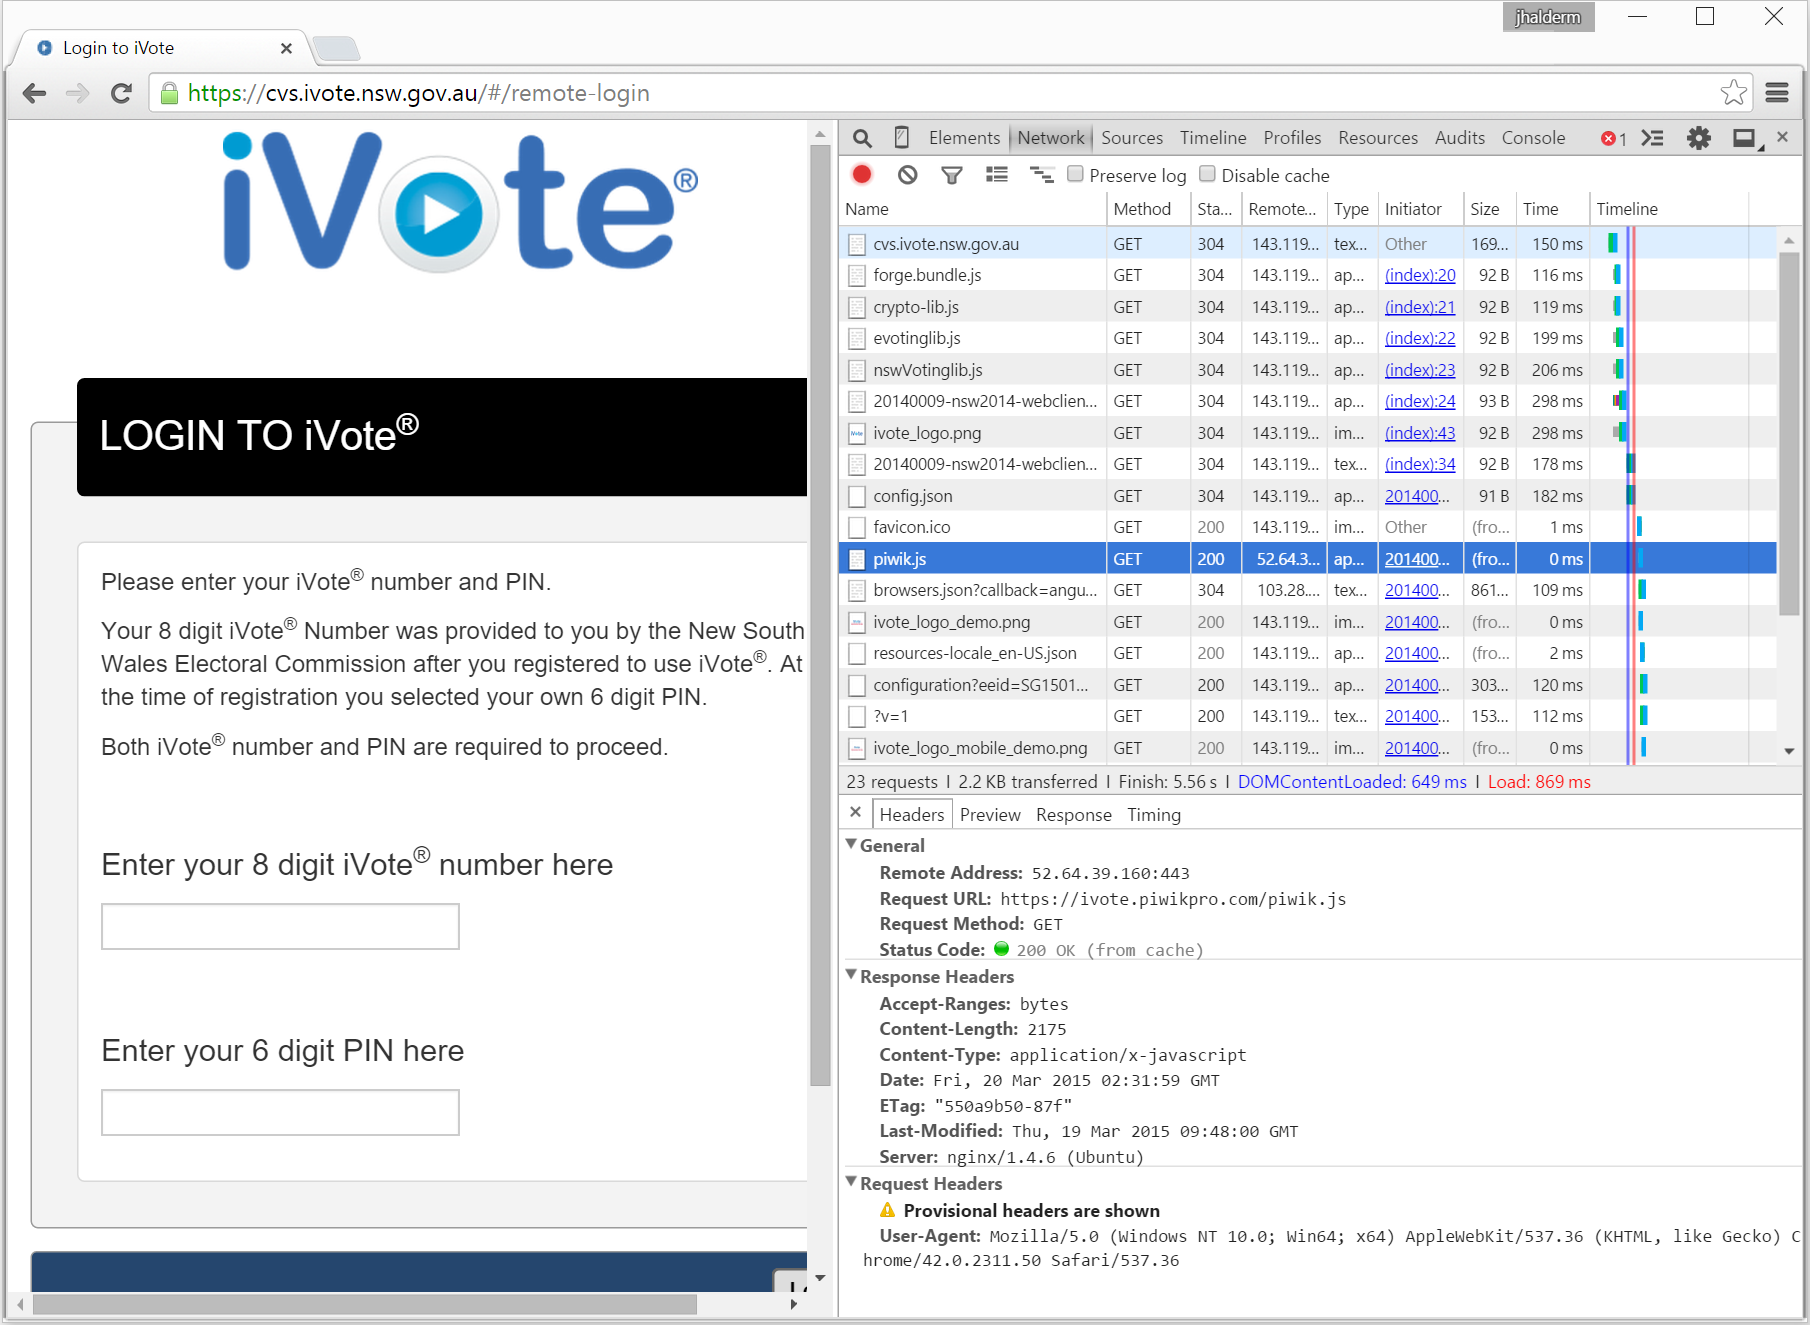The width and height of the screenshot is (1810, 1325).
Task: Select the ivote_logo.png request row
Action: [1308, 433]
